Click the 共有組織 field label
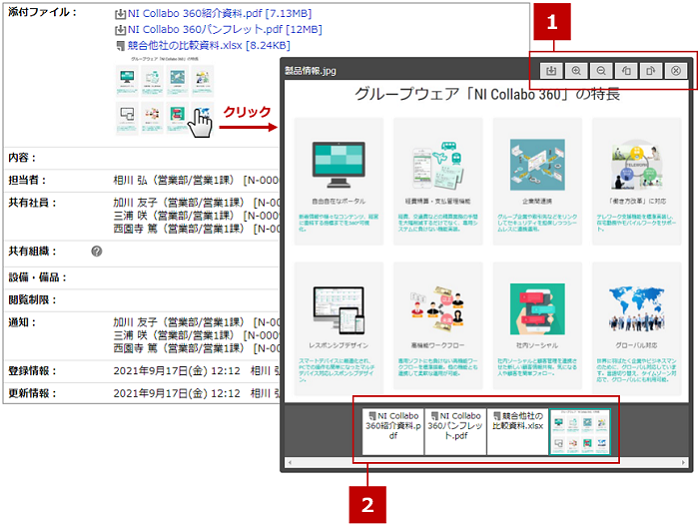This screenshot has width=699, height=525. (x=33, y=251)
